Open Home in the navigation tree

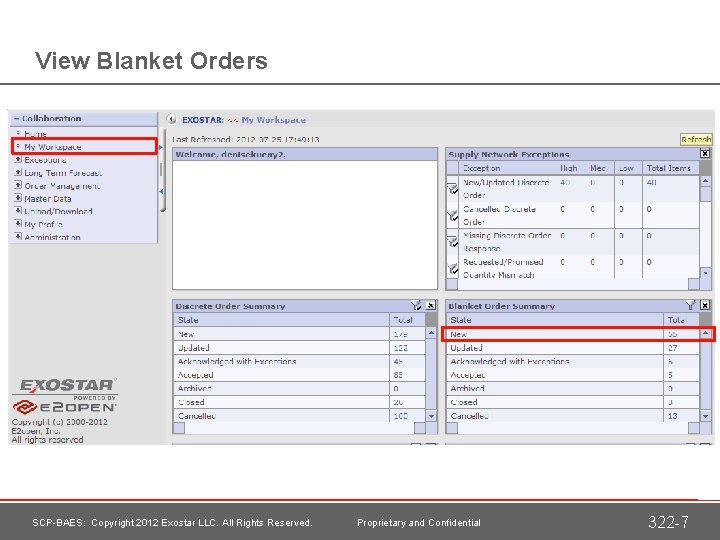(35, 134)
